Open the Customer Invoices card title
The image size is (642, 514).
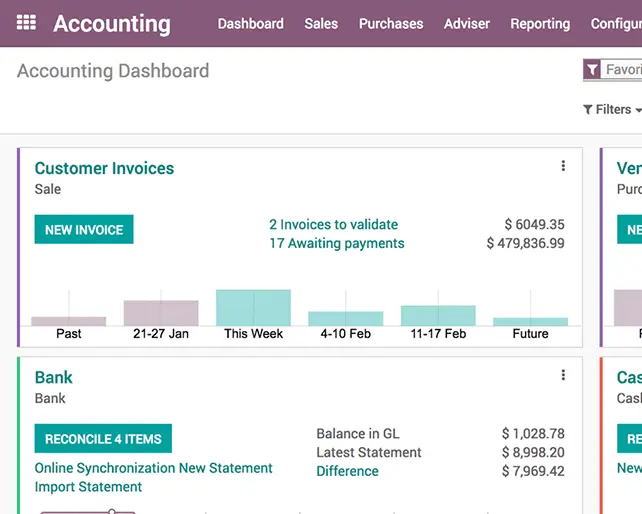coord(104,168)
